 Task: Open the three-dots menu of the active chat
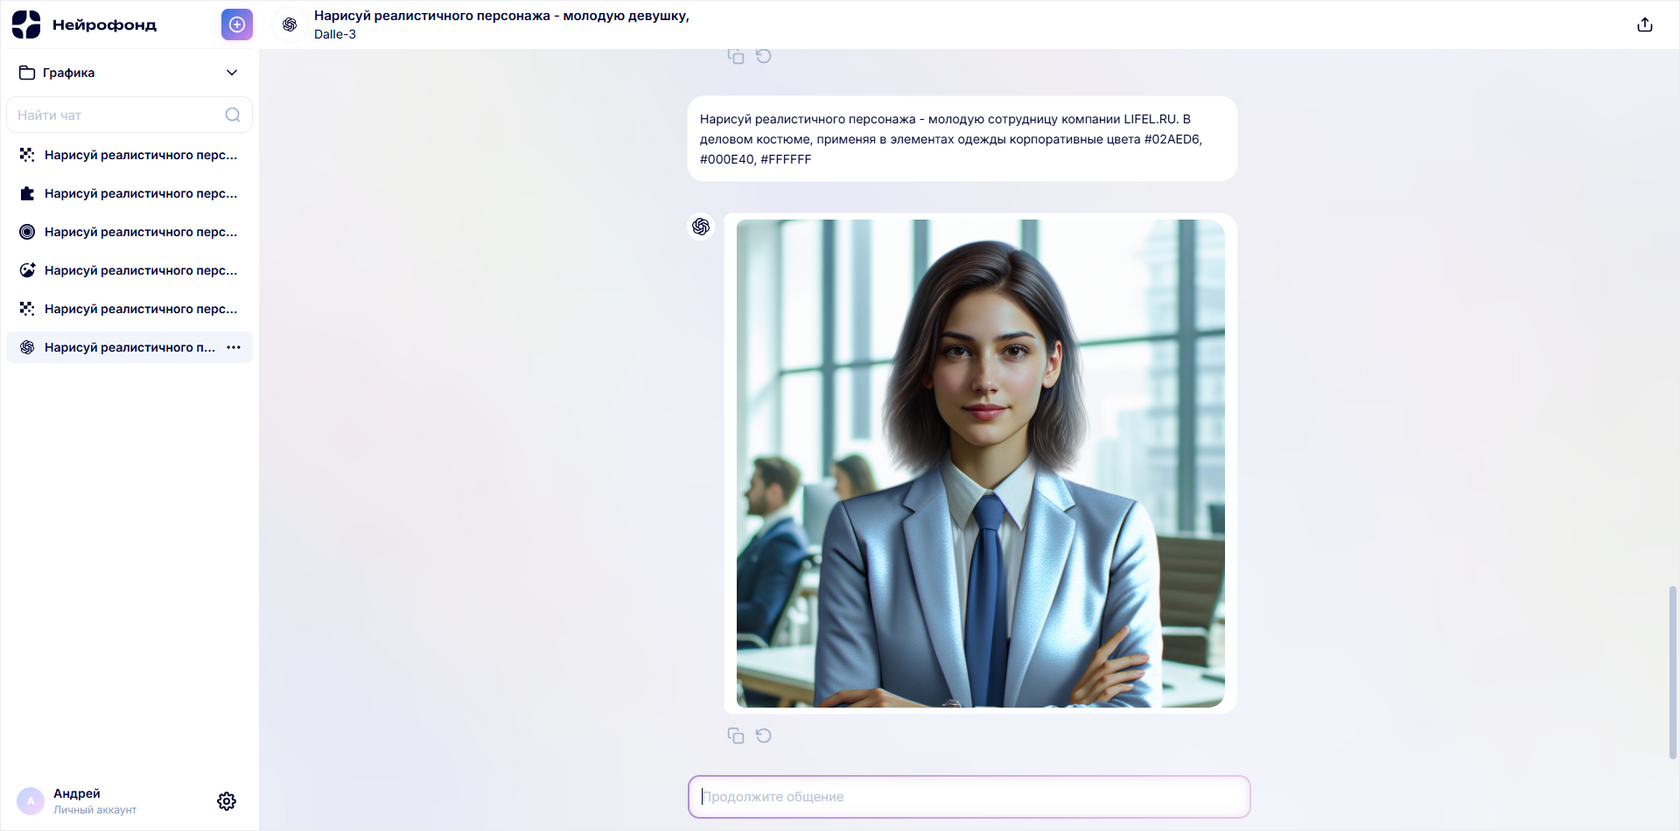click(233, 347)
